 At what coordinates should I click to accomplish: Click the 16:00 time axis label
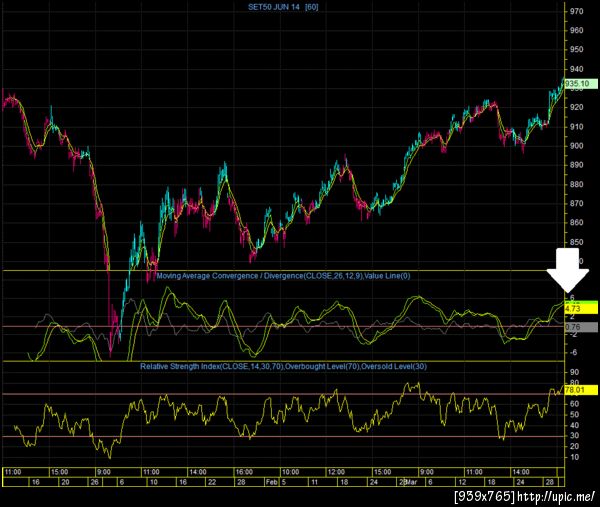click(x=244, y=472)
